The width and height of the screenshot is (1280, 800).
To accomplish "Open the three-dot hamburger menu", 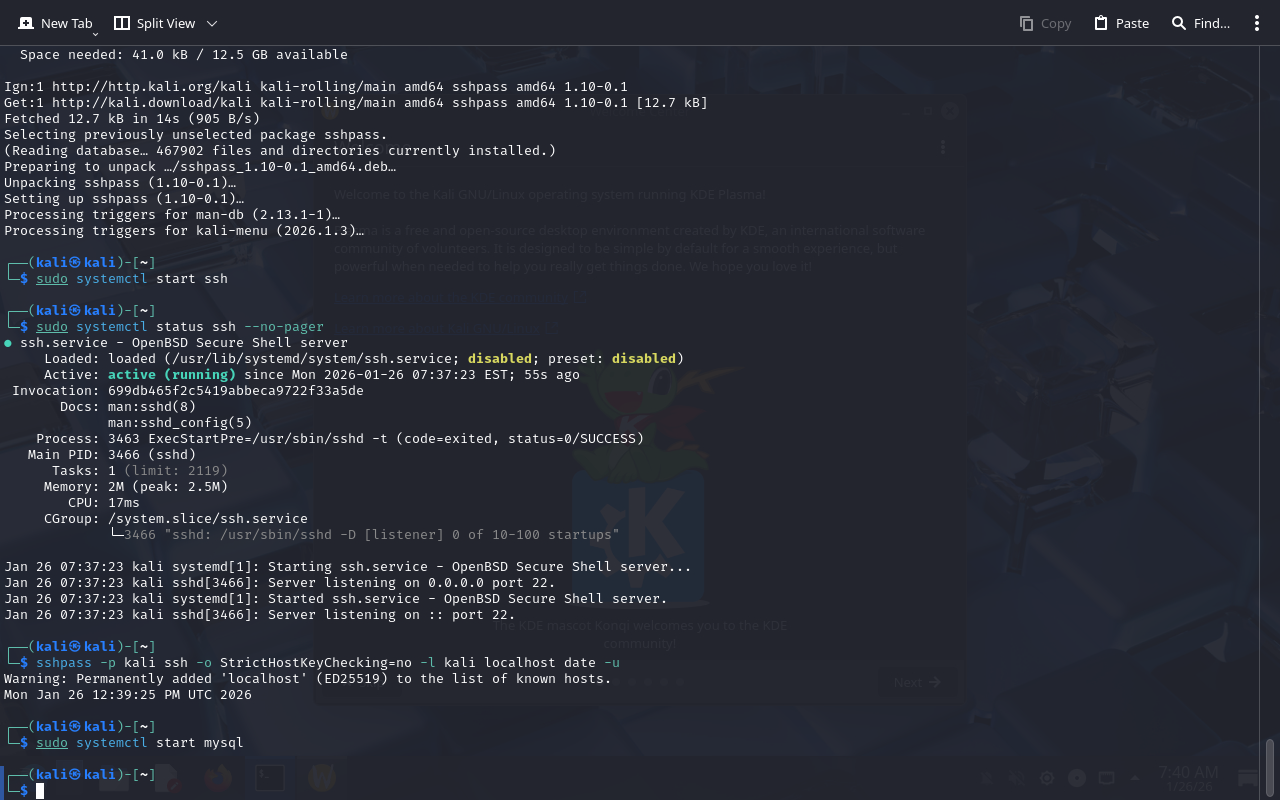I will click(1257, 23).
